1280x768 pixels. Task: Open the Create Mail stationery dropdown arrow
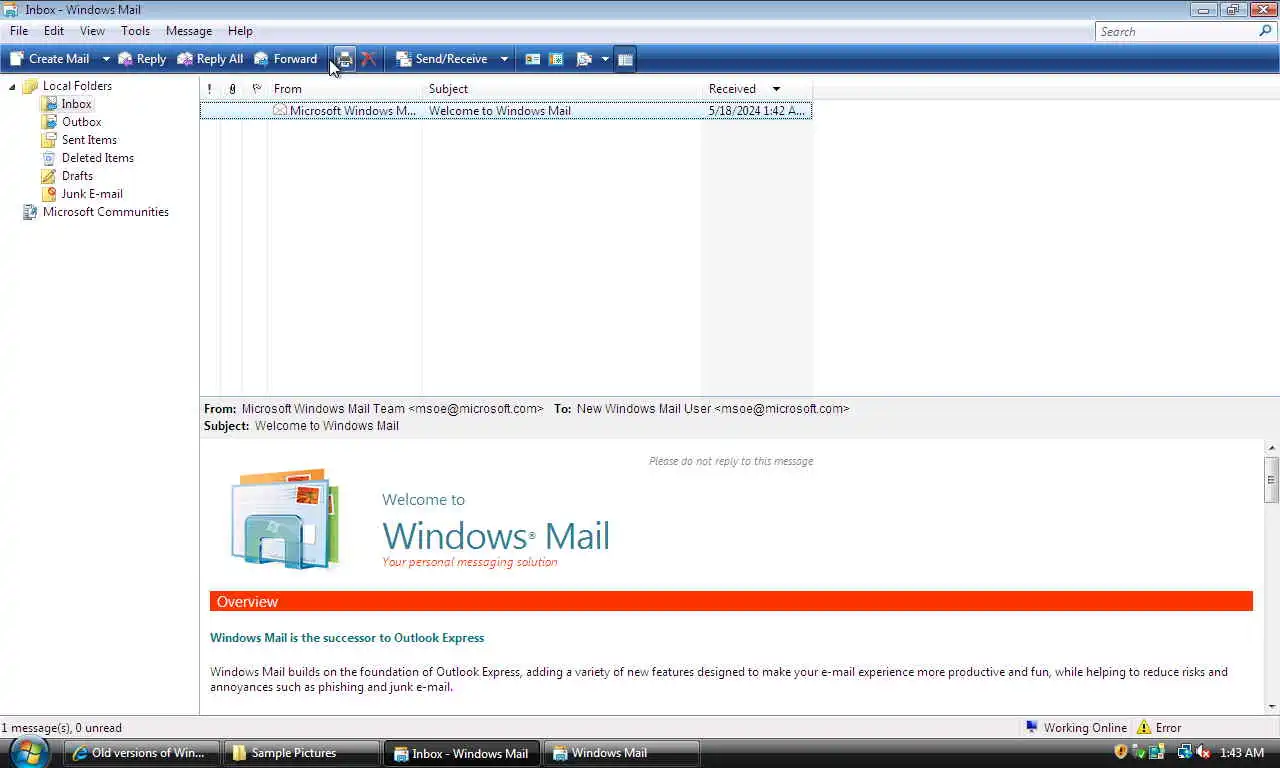point(105,59)
